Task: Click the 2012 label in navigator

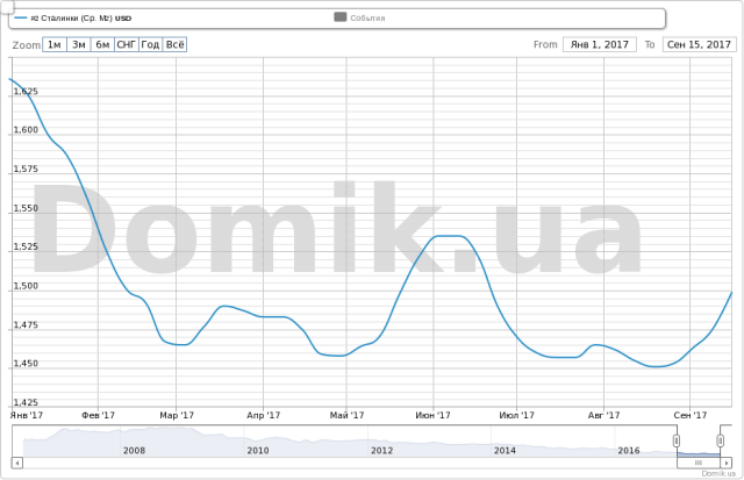Action: [381, 450]
